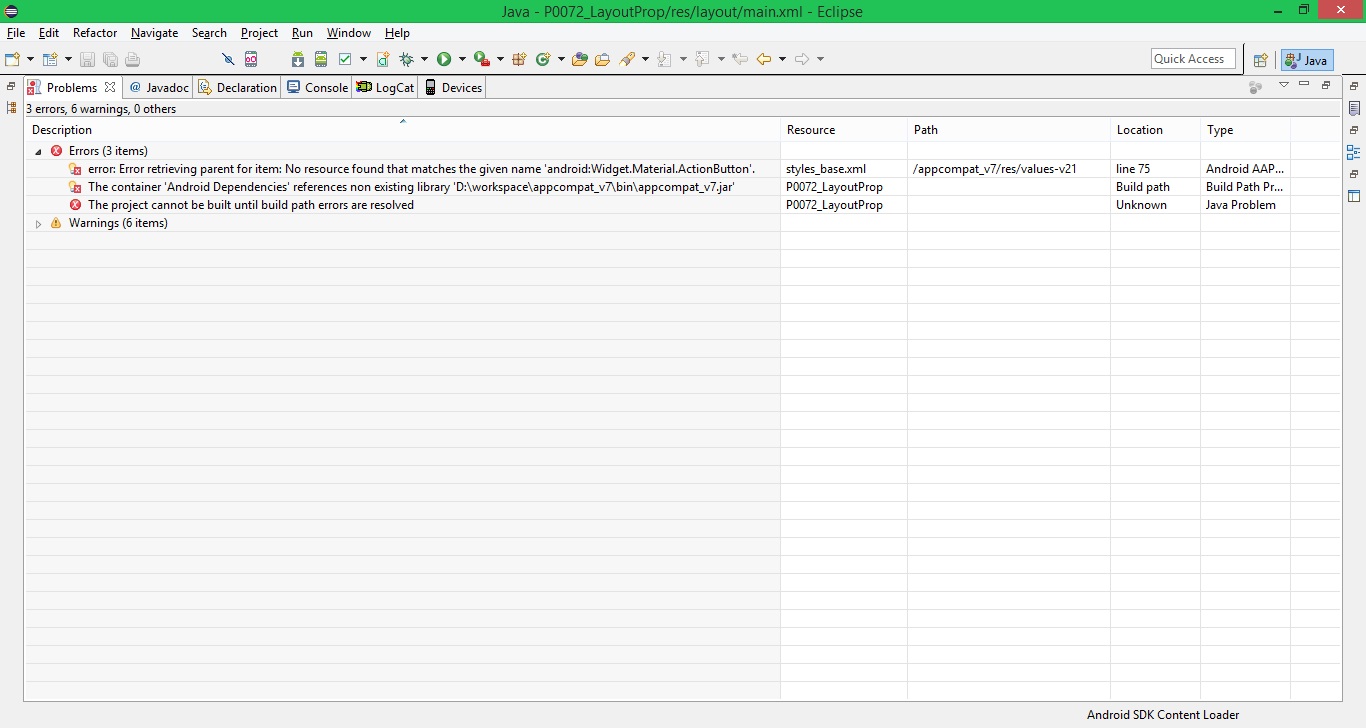Click the Android lint check icon
Screen dimensions: 1366x728
(x=345, y=59)
